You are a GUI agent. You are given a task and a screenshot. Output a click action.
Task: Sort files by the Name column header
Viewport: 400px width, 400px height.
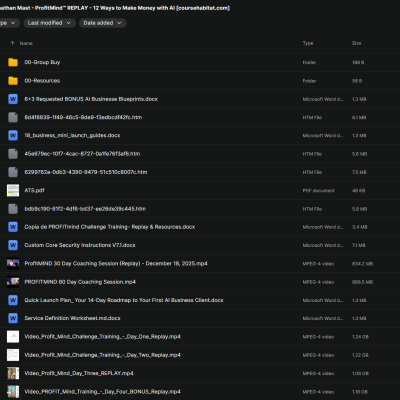(x=26, y=43)
